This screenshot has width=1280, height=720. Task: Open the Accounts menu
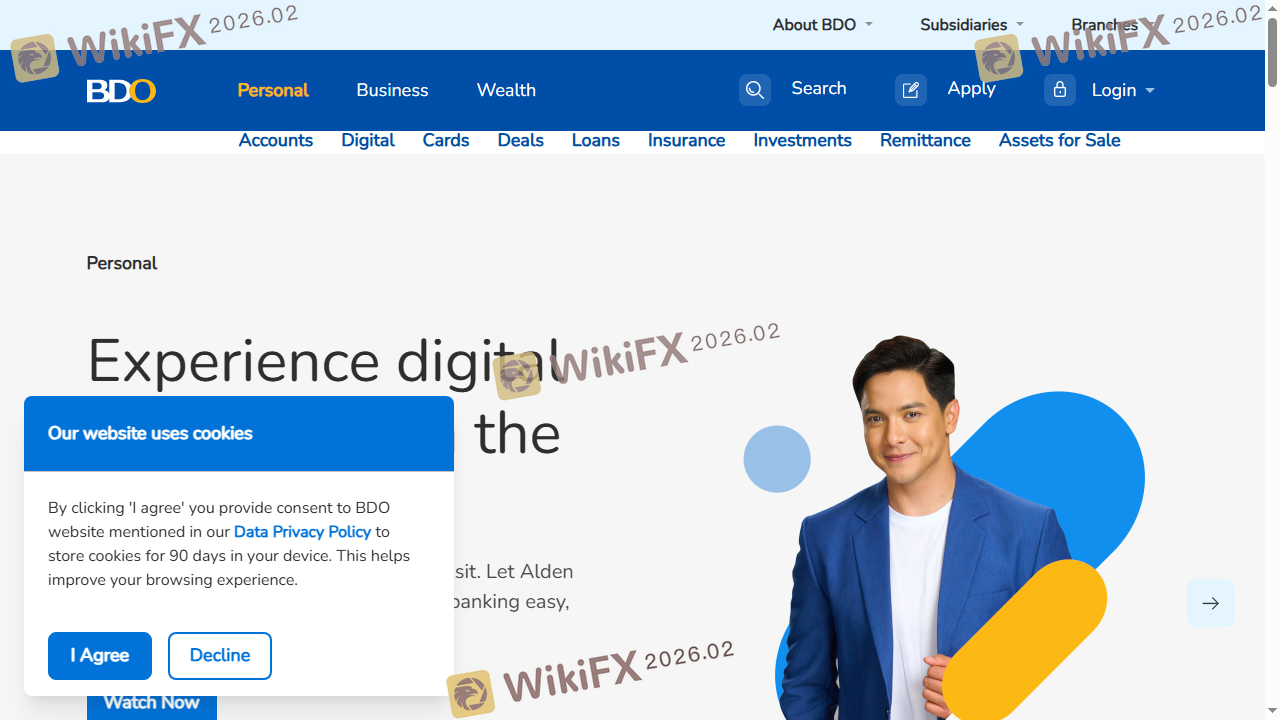pyautogui.click(x=275, y=141)
